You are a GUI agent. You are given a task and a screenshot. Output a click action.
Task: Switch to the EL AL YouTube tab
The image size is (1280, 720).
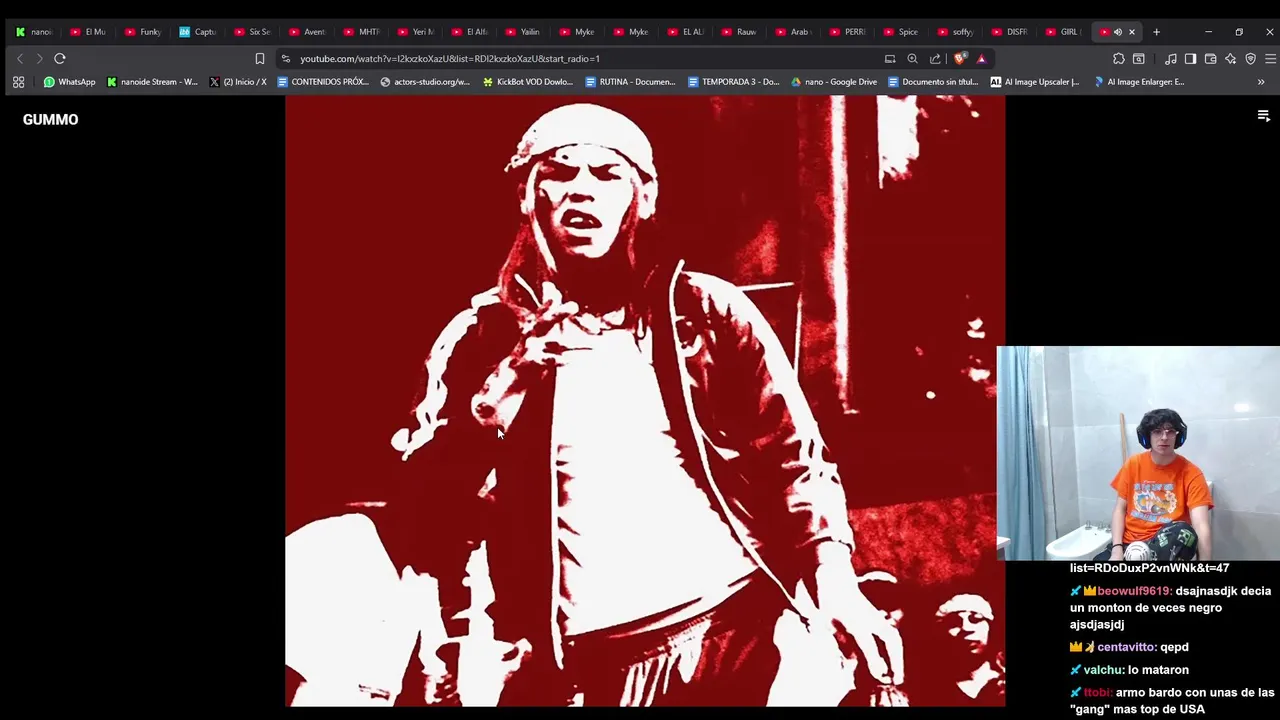[x=685, y=32]
